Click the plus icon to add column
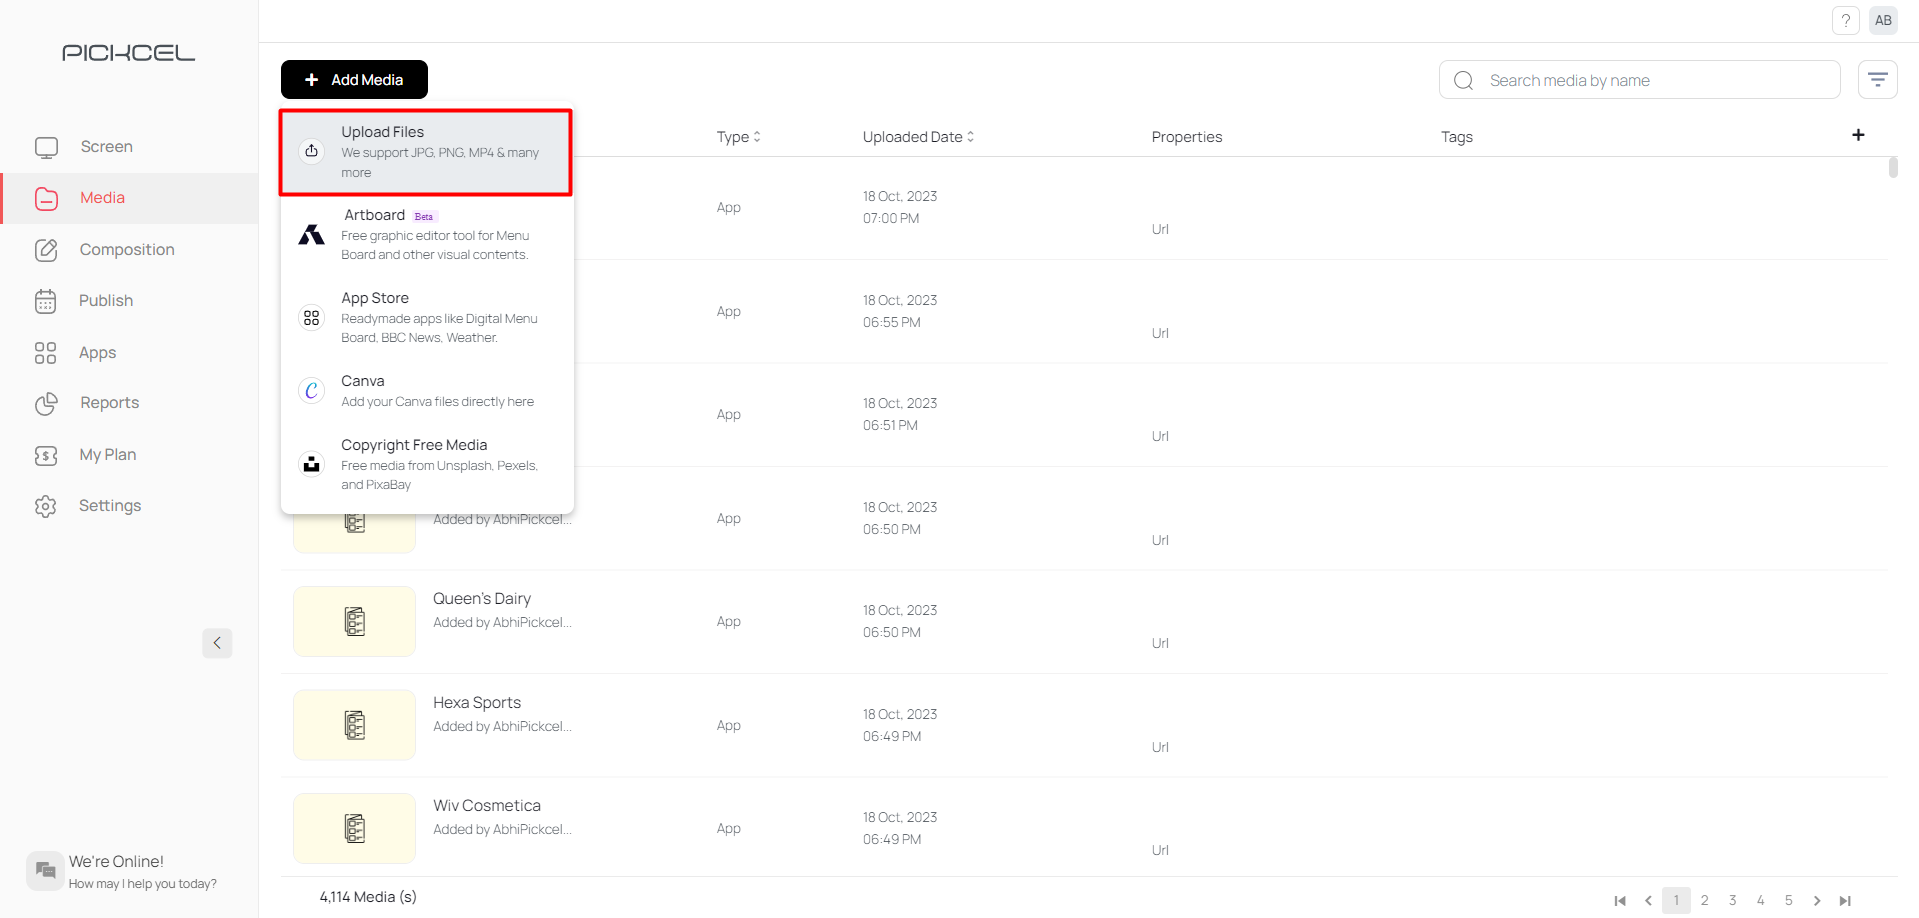 point(1858,135)
